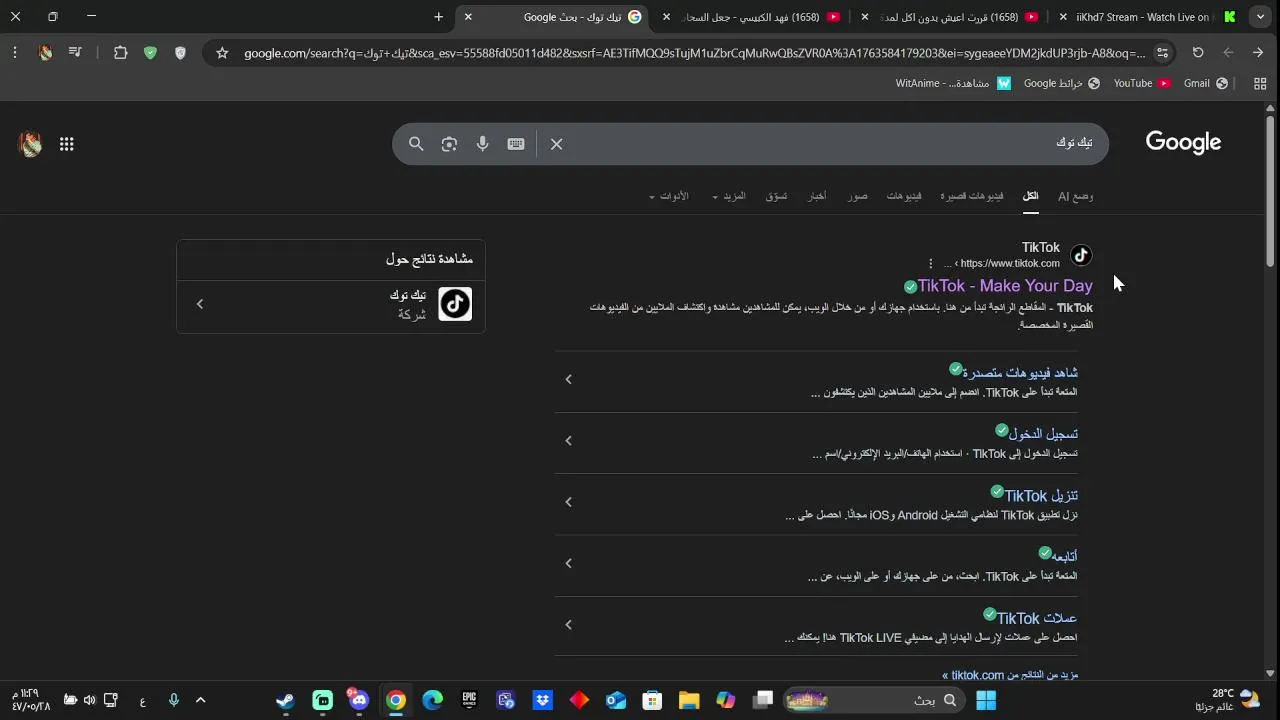Open the Gmail bookmark
Image resolution: width=1280 pixels, height=720 pixels.
pos(1205,83)
